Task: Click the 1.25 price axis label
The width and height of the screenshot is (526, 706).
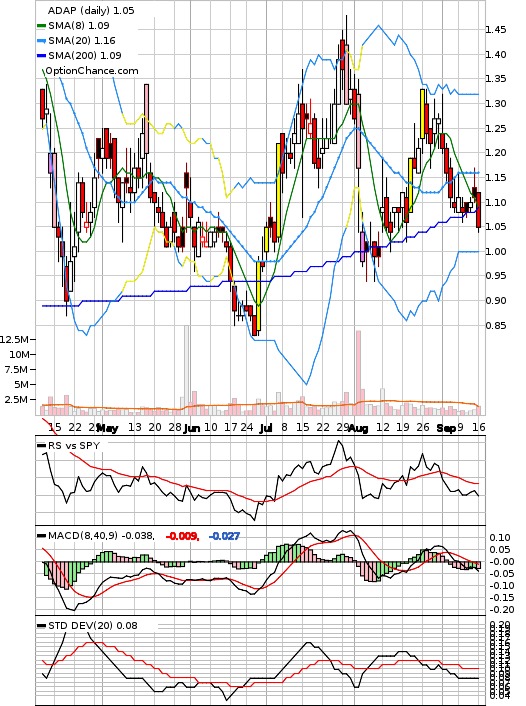Action: point(495,128)
